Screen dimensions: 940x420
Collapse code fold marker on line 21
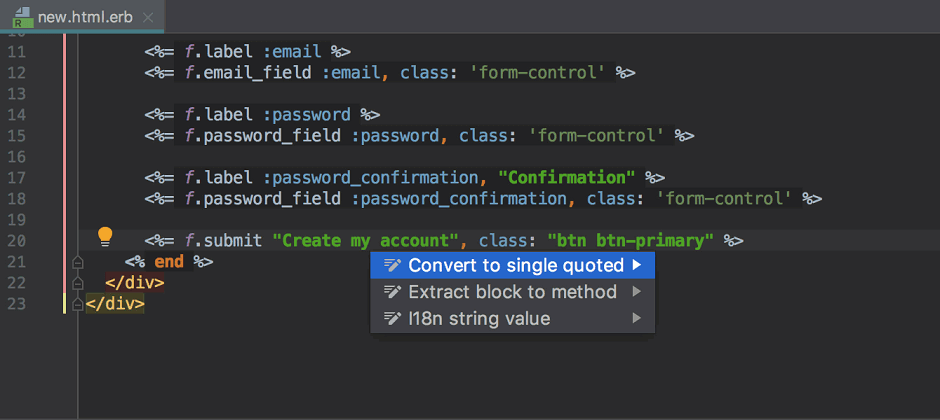(x=77, y=261)
